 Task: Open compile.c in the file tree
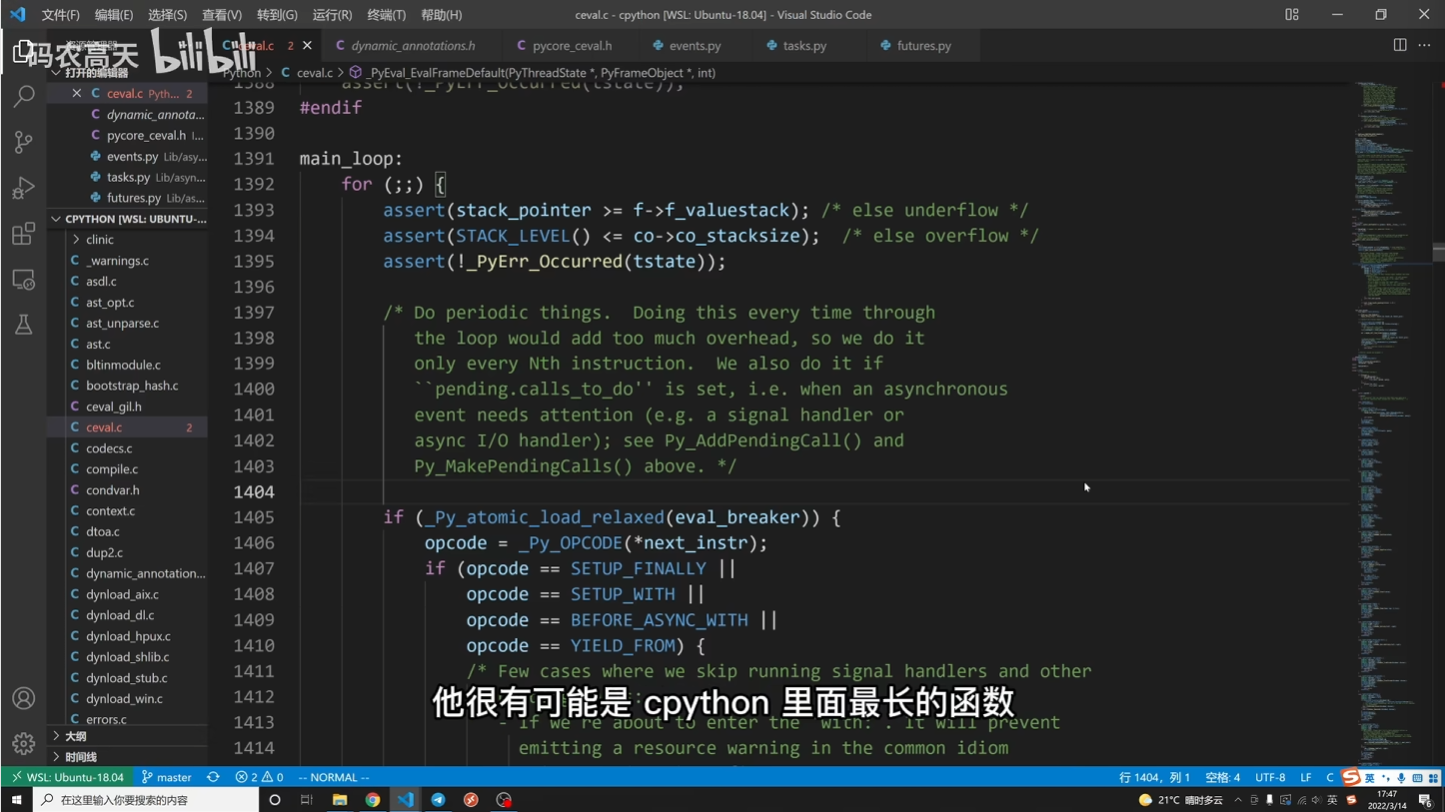[111, 469]
